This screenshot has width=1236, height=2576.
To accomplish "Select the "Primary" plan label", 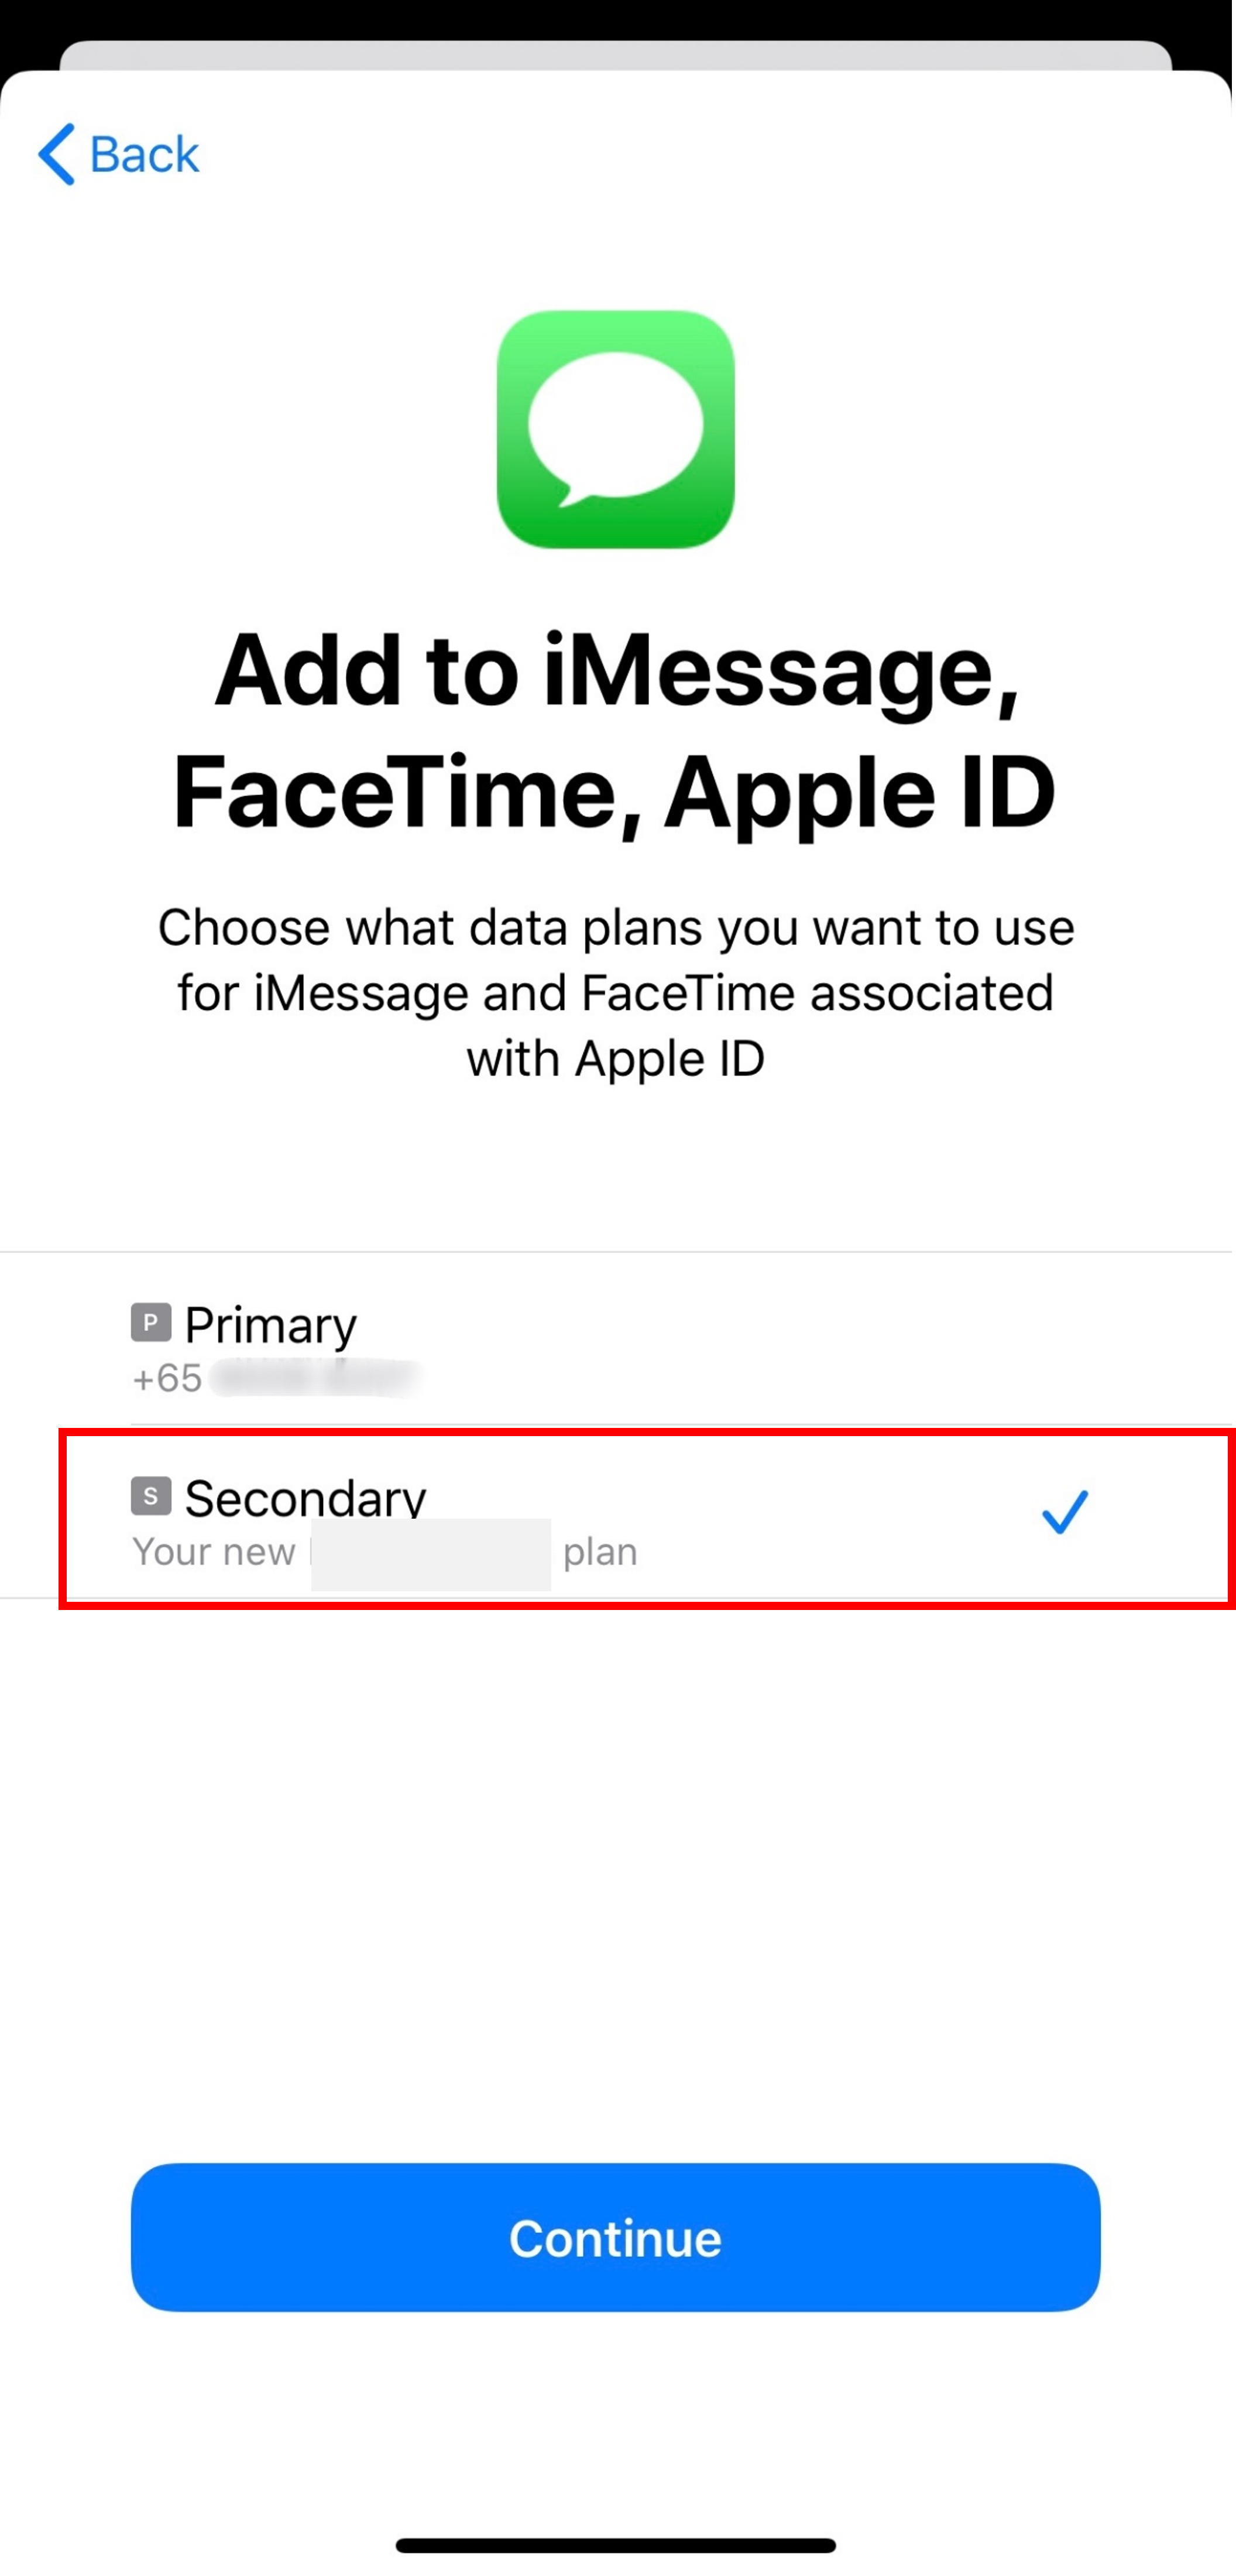I will coord(270,1324).
